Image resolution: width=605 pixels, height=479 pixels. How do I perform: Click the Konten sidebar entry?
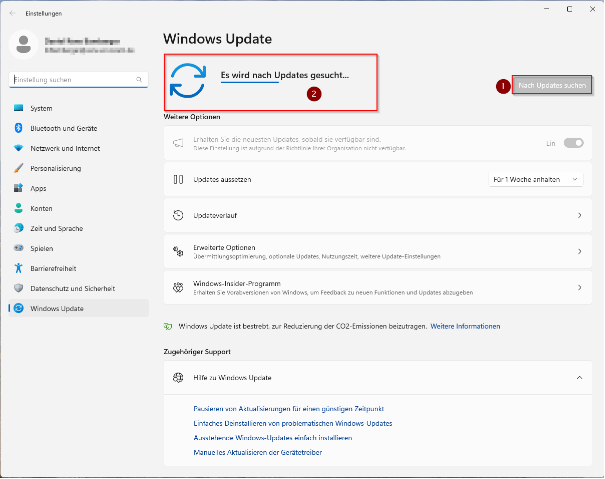point(78,208)
